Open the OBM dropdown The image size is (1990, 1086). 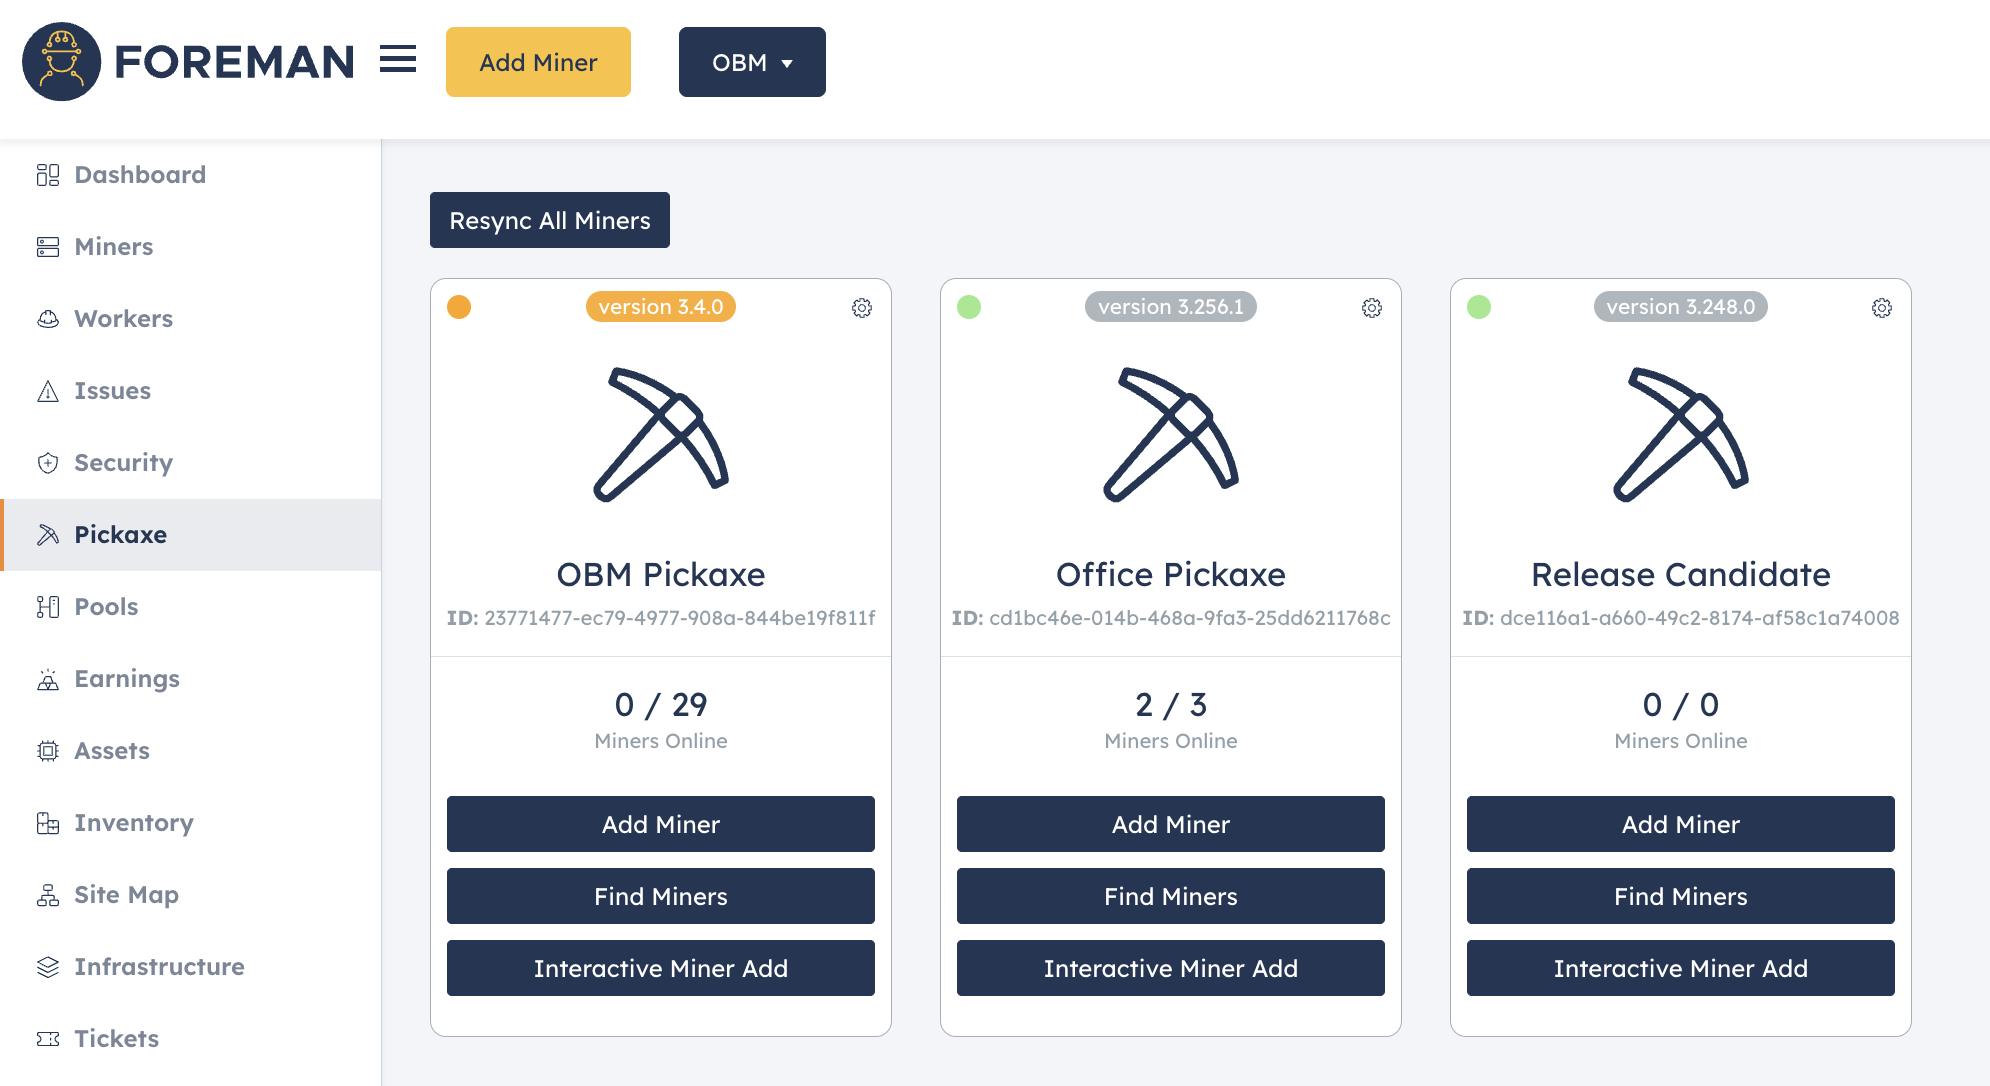752,62
